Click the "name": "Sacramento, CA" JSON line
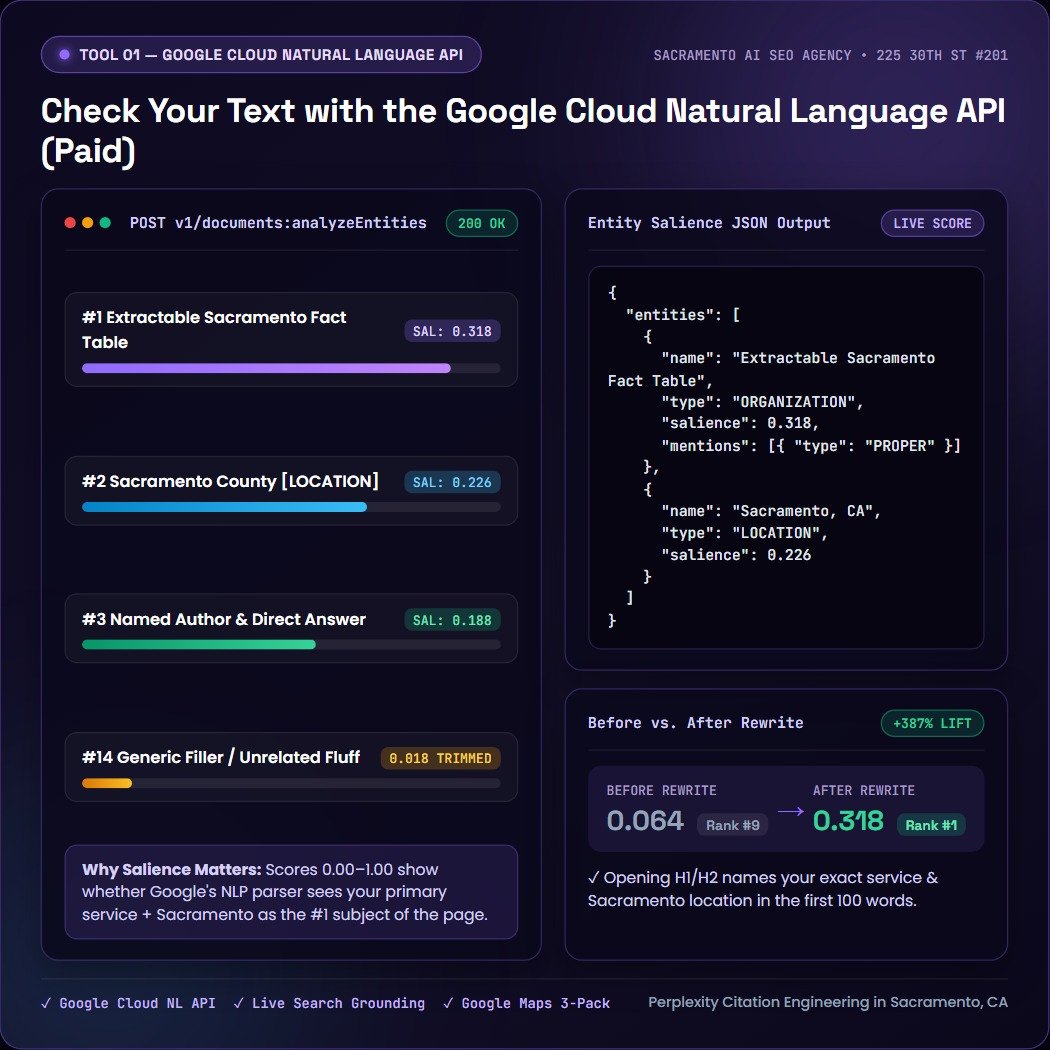This screenshot has height=1050, width=1050. [x=771, y=511]
